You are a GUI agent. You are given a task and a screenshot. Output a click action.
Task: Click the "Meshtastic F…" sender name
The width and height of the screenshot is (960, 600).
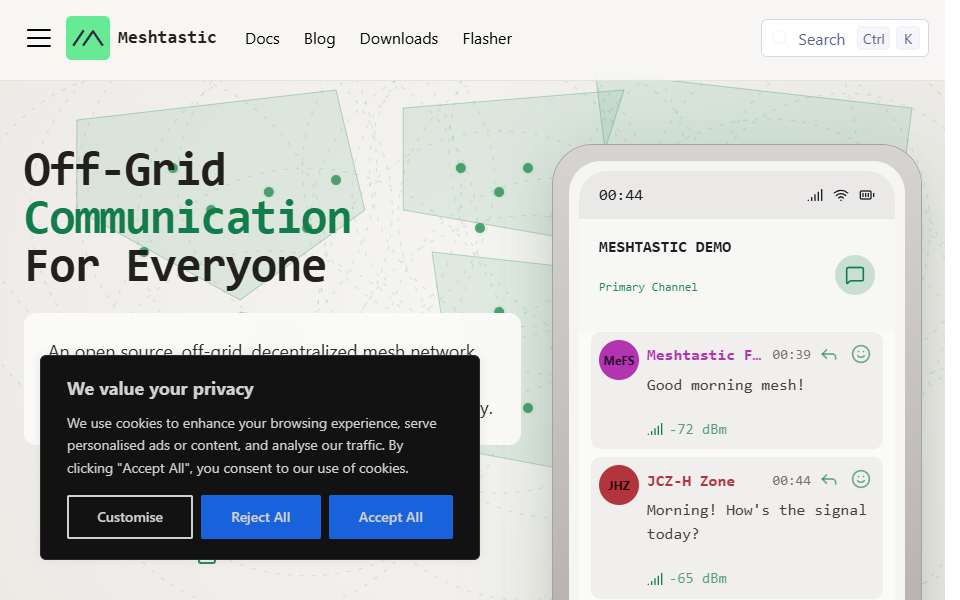point(704,355)
